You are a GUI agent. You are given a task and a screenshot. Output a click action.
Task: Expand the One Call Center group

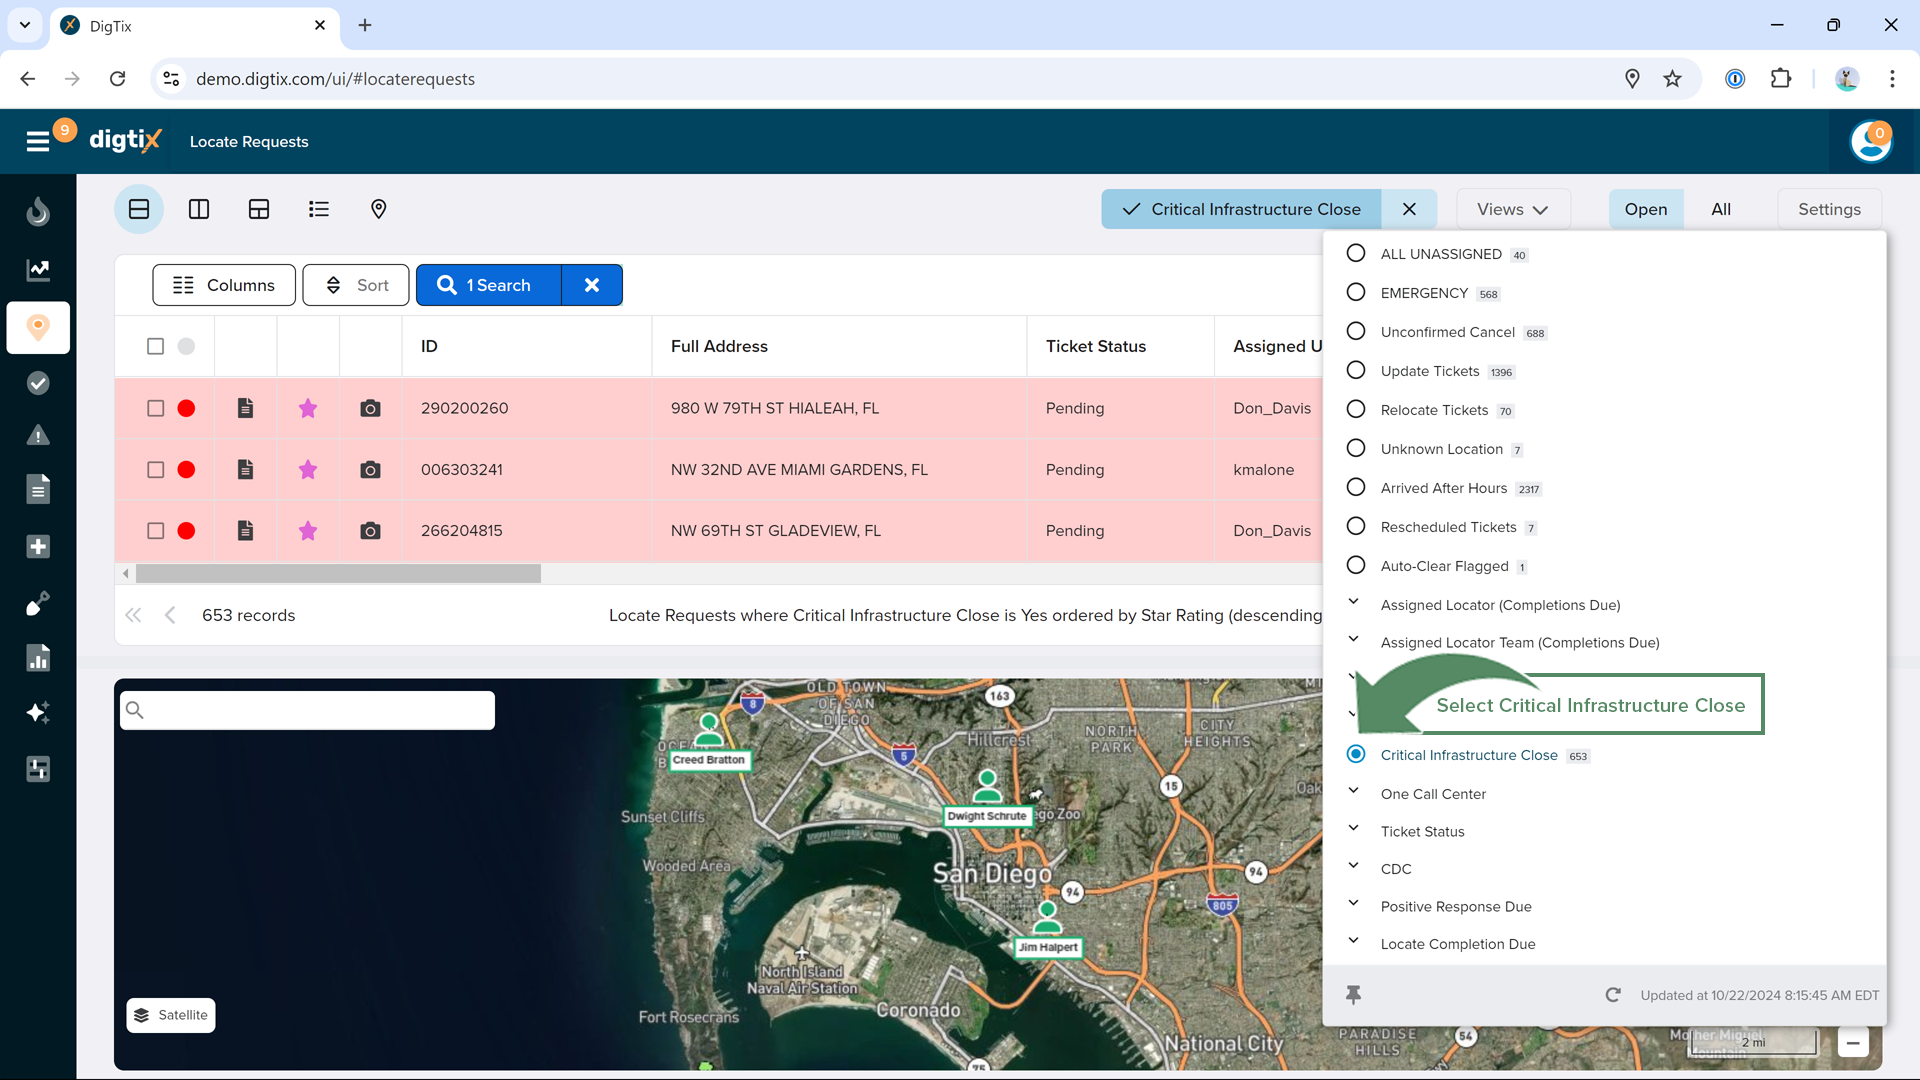1353,791
